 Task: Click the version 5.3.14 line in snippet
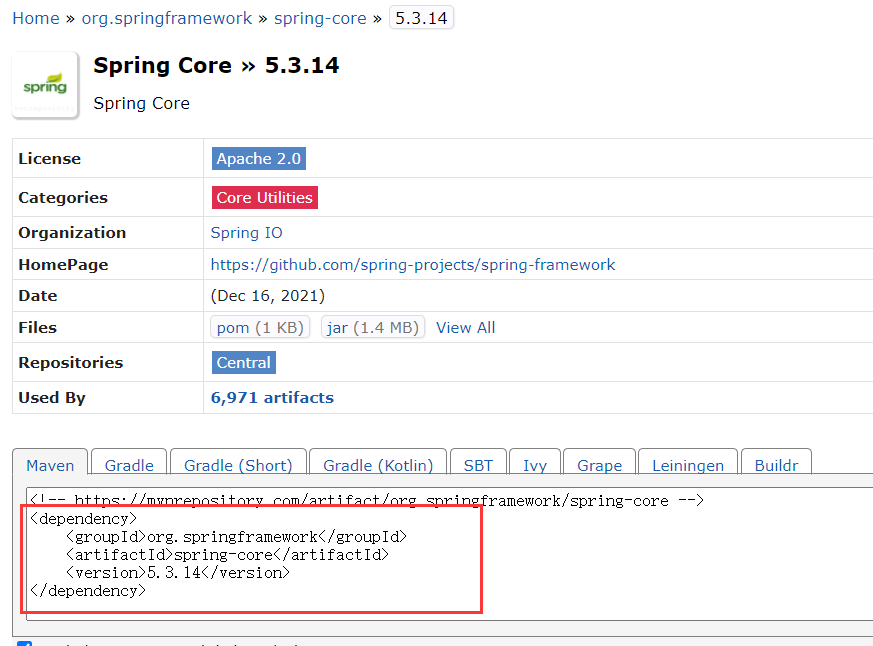click(178, 572)
